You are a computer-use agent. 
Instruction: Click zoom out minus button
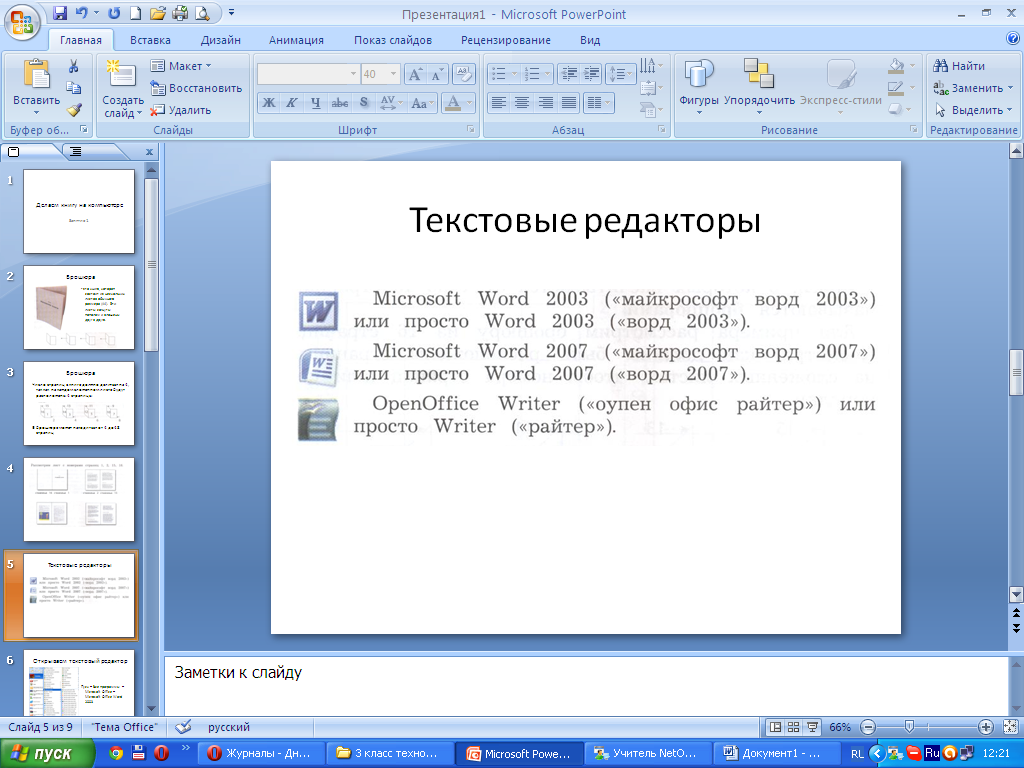[868, 727]
